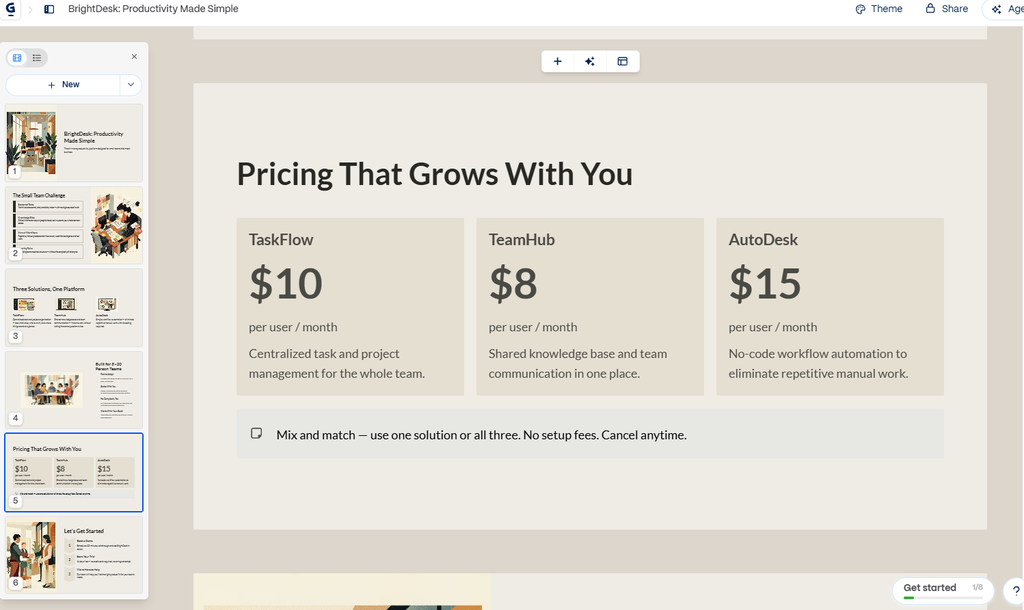Edit TaskFlow description about centralized task management
This screenshot has width=1024, height=610.
337,363
